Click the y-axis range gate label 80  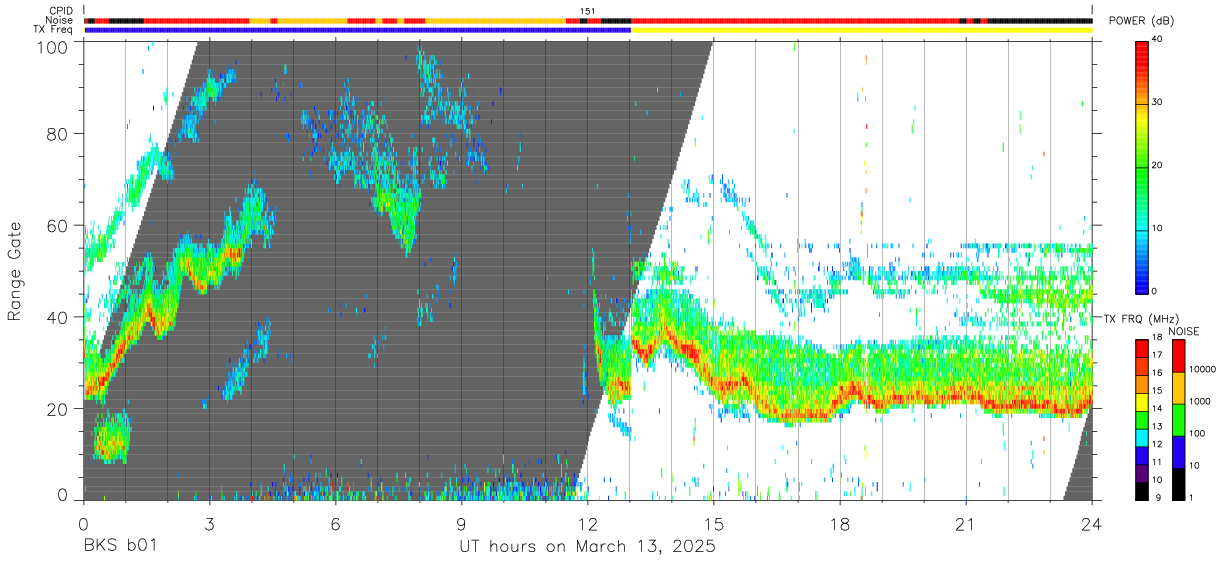(58, 134)
